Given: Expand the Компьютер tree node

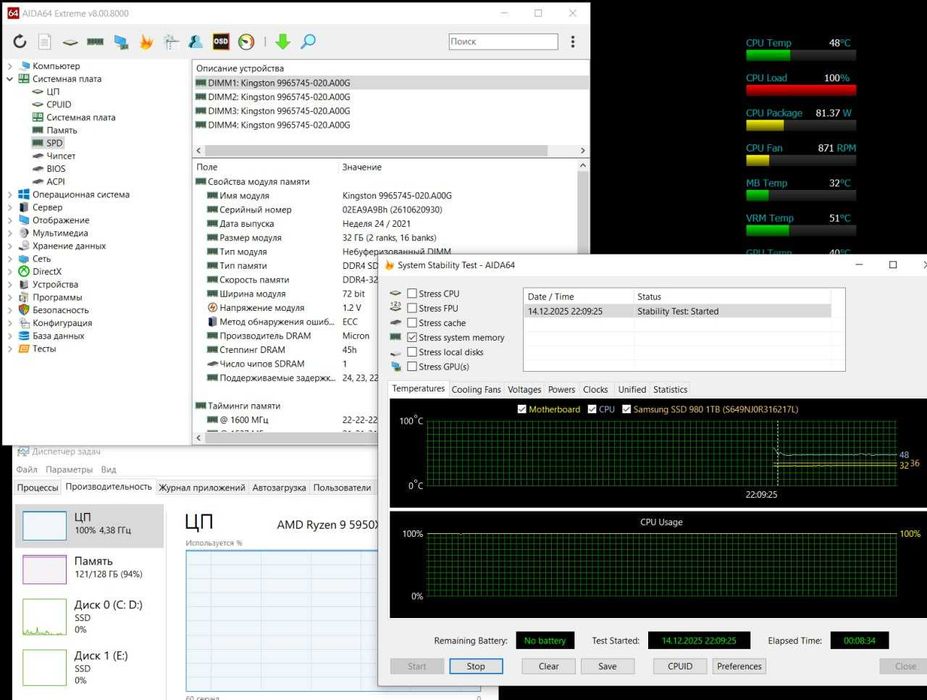Looking at the screenshot, I should click(10, 66).
